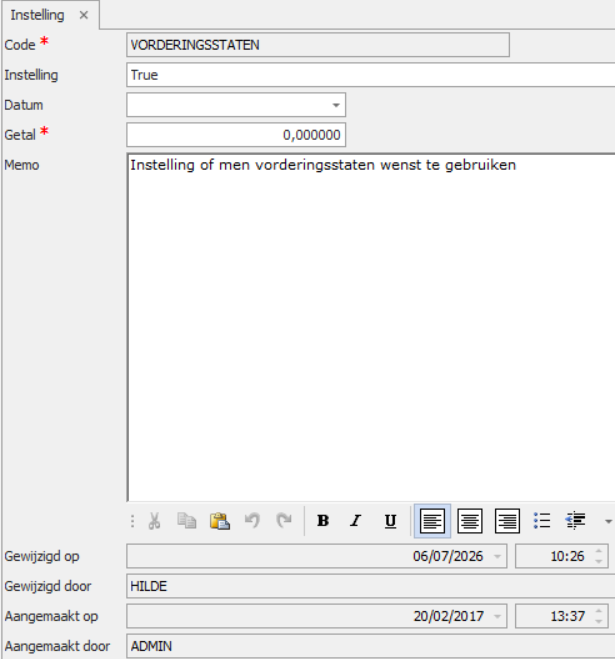Click the Code label
Image resolution: width=615 pixels, height=659 pixels.
click(x=20, y=45)
